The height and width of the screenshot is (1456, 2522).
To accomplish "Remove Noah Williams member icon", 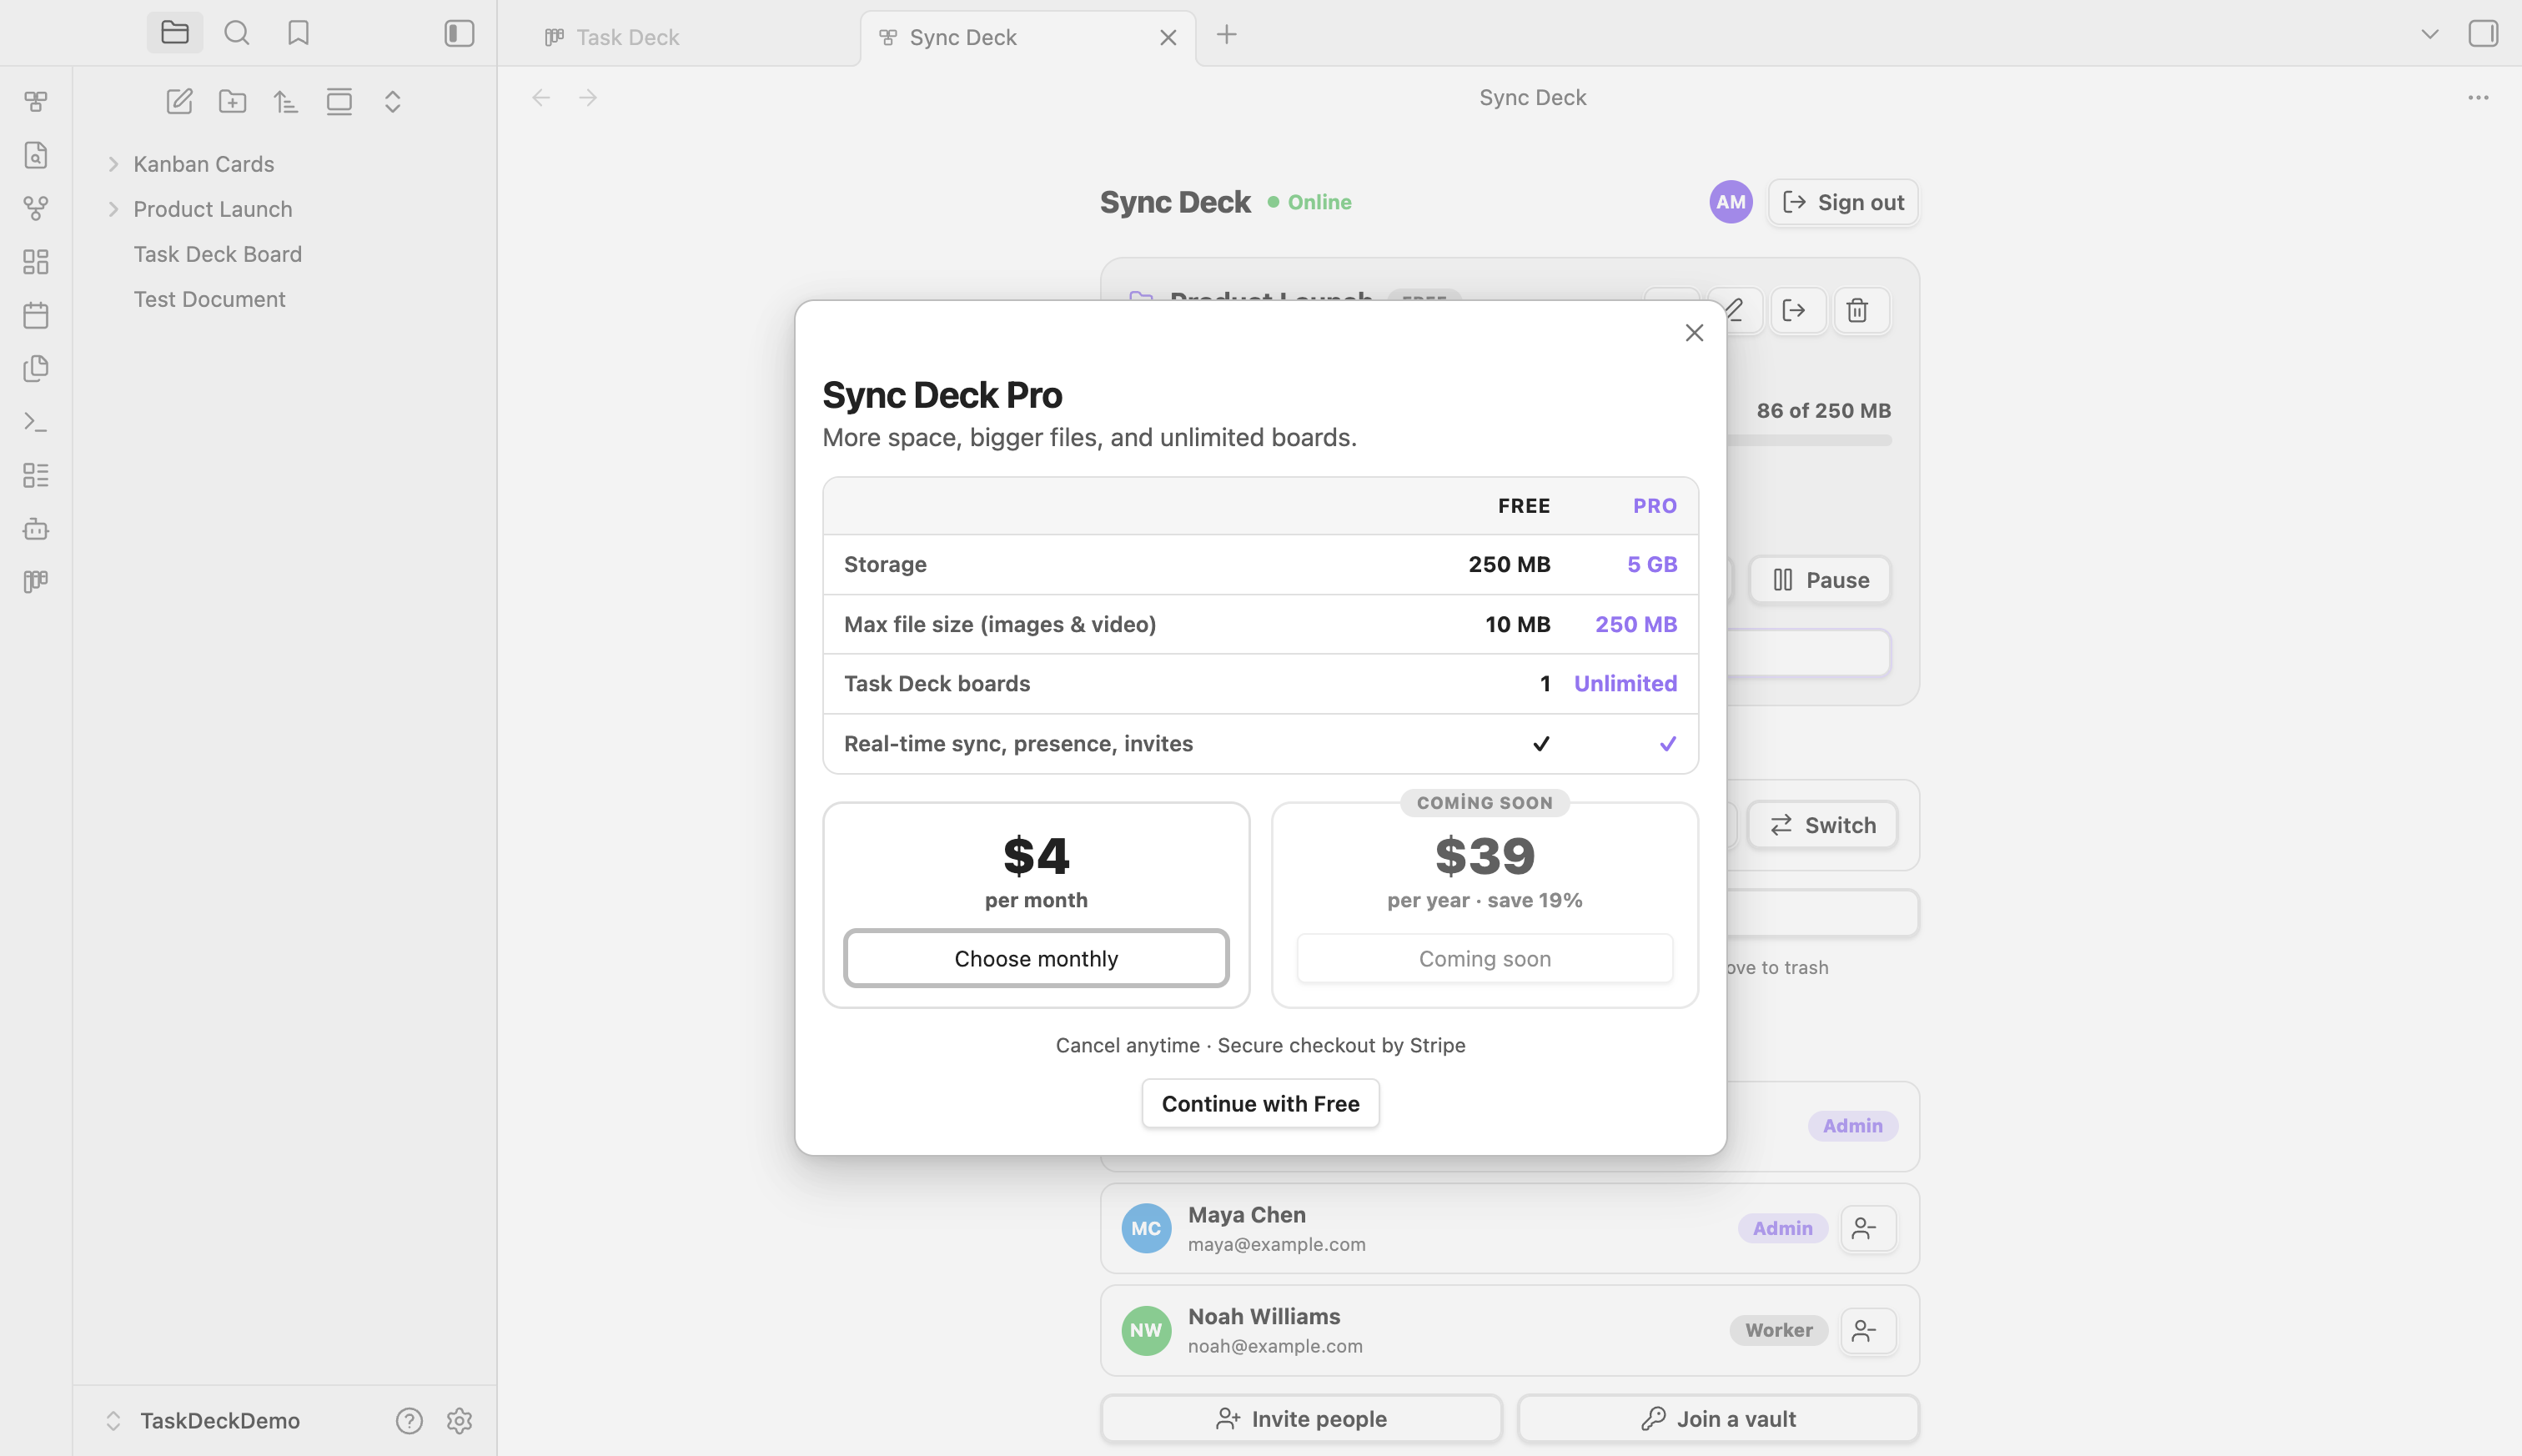I will click(x=1867, y=1330).
